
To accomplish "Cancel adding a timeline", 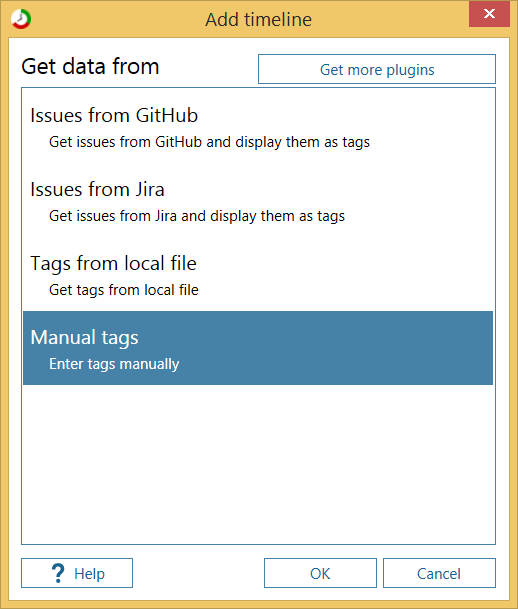I will (439, 573).
